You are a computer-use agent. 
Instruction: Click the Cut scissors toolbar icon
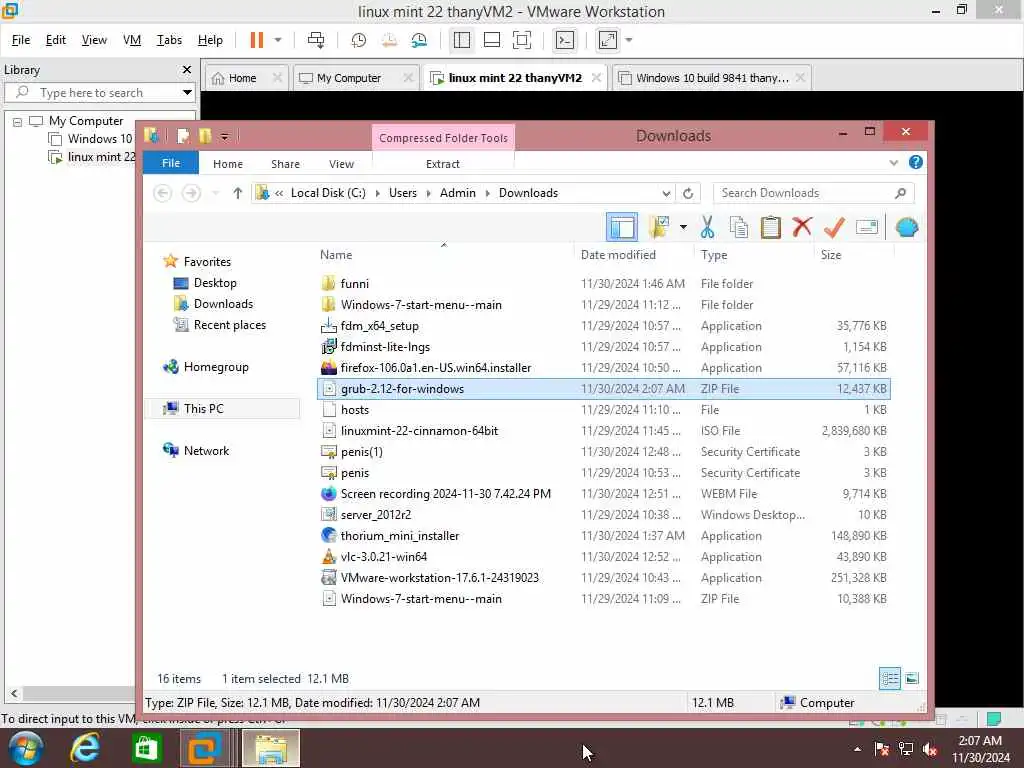pos(707,227)
